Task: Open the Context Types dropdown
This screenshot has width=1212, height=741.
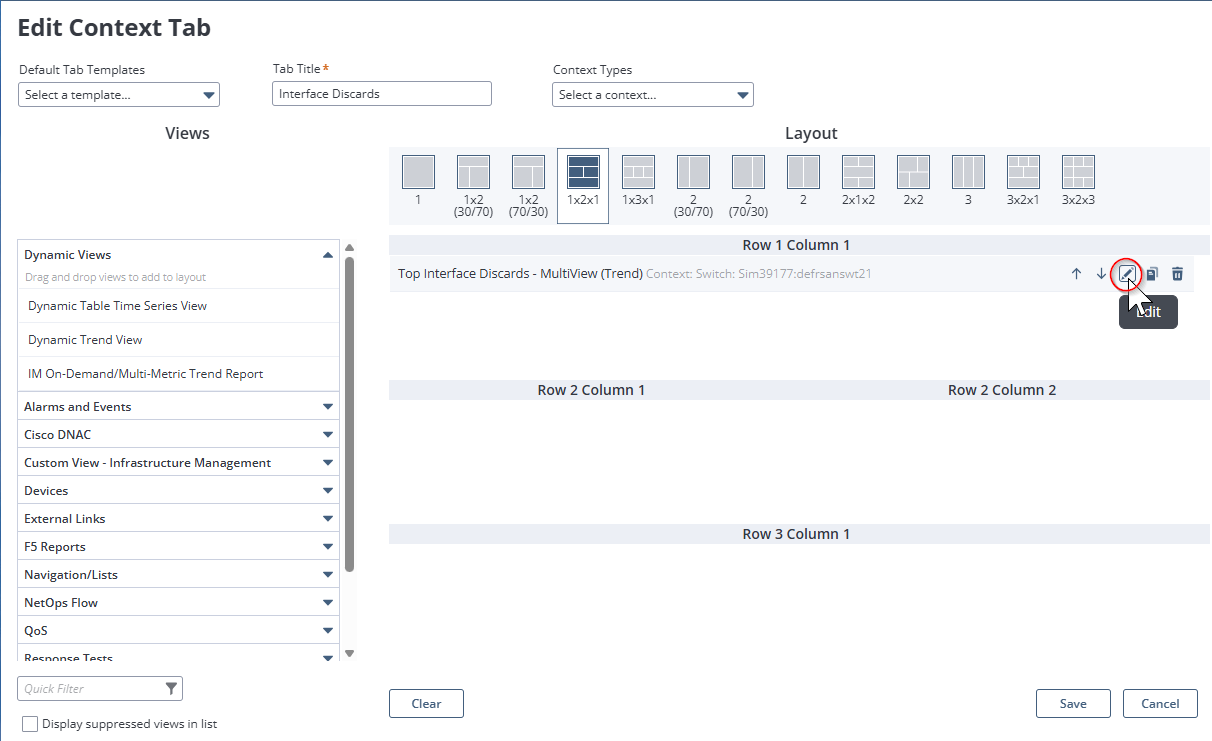Action: [652, 95]
